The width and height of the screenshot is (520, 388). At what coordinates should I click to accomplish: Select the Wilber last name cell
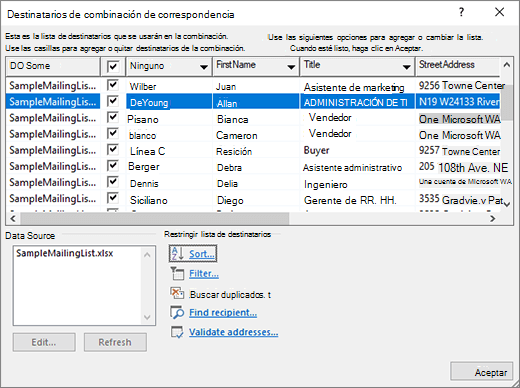click(169, 86)
